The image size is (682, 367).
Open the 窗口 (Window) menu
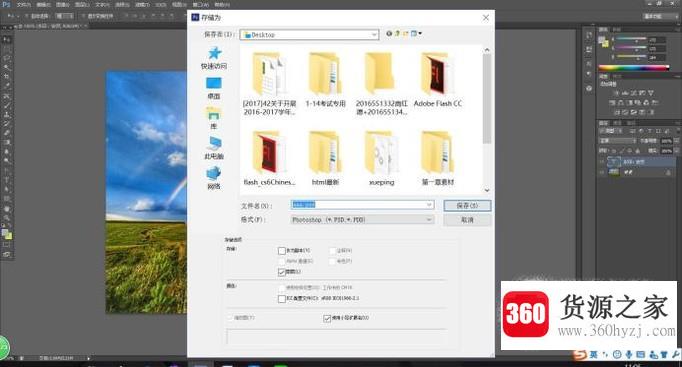200,5
